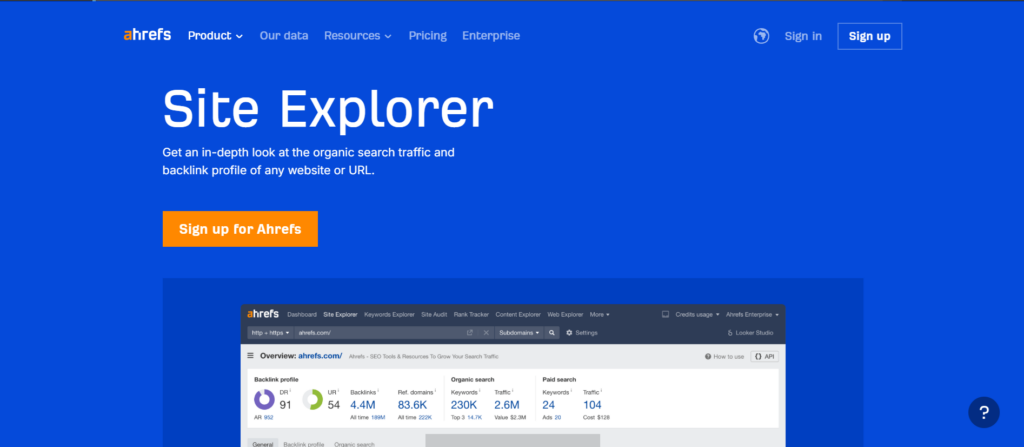Image resolution: width=1024 pixels, height=447 pixels.
Task: Select Keywords Explorer in the preview navigation
Action: click(x=389, y=314)
